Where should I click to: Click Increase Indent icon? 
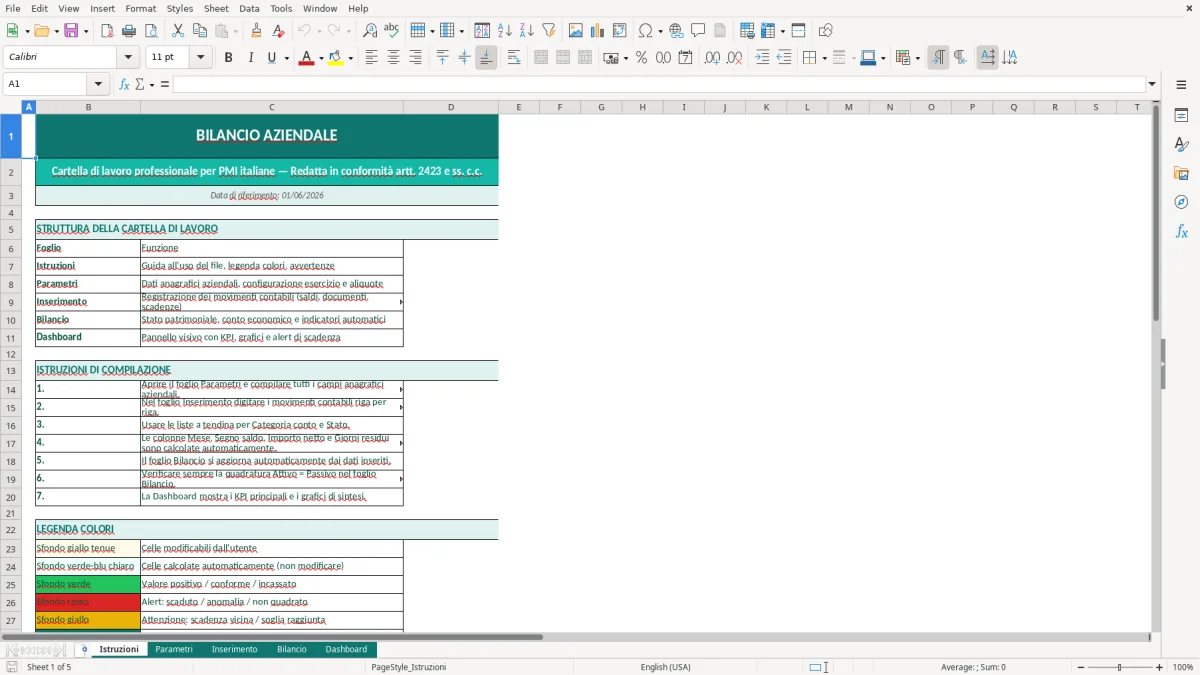click(x=762, y=58)
